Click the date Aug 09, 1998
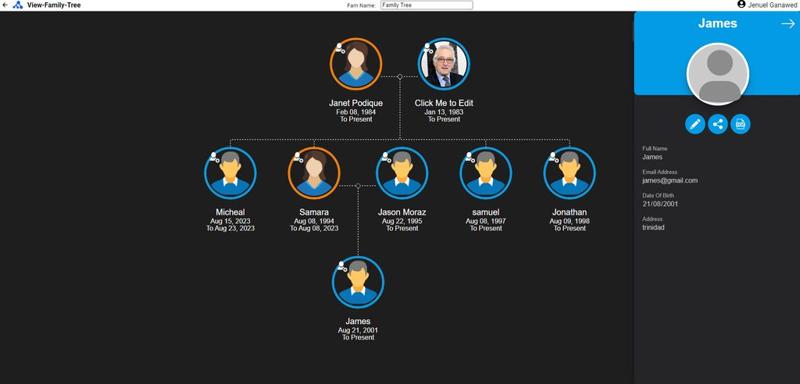 tap(569, 221)
